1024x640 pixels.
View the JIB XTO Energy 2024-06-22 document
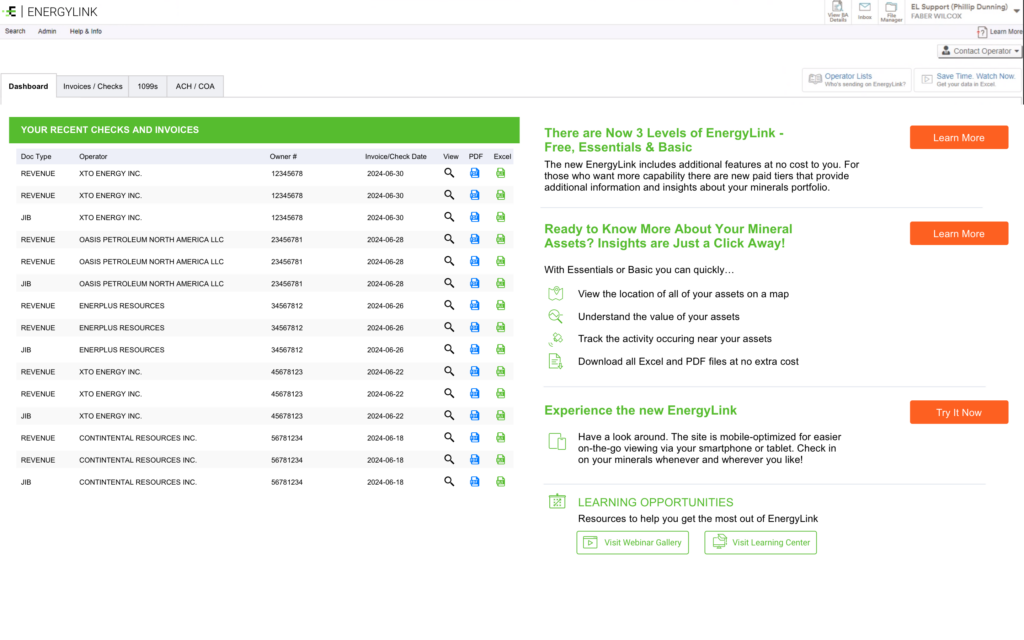(x=449, y=415)
